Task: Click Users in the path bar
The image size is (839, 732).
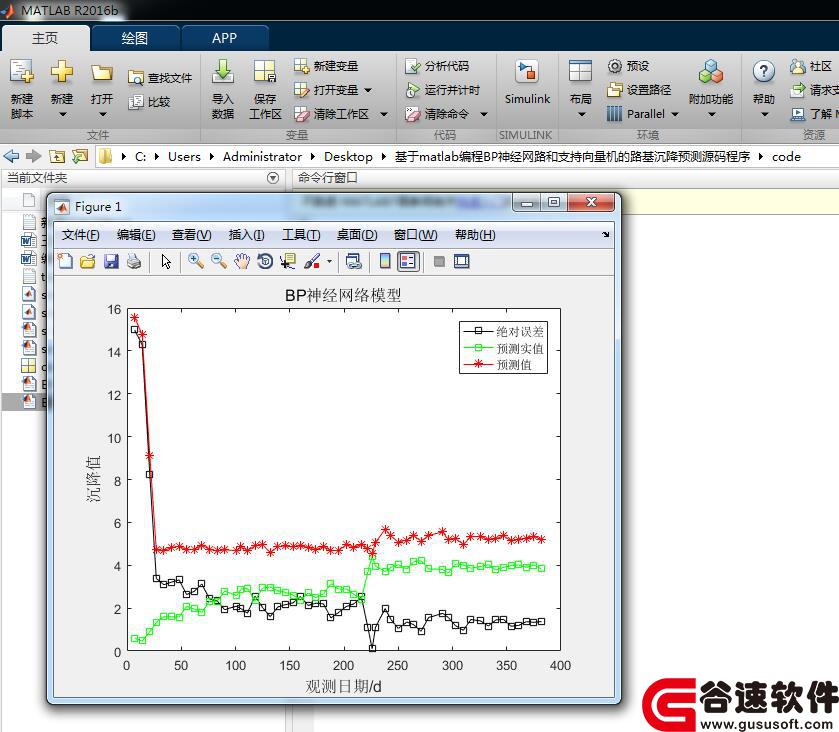Action: click(184, 157)
